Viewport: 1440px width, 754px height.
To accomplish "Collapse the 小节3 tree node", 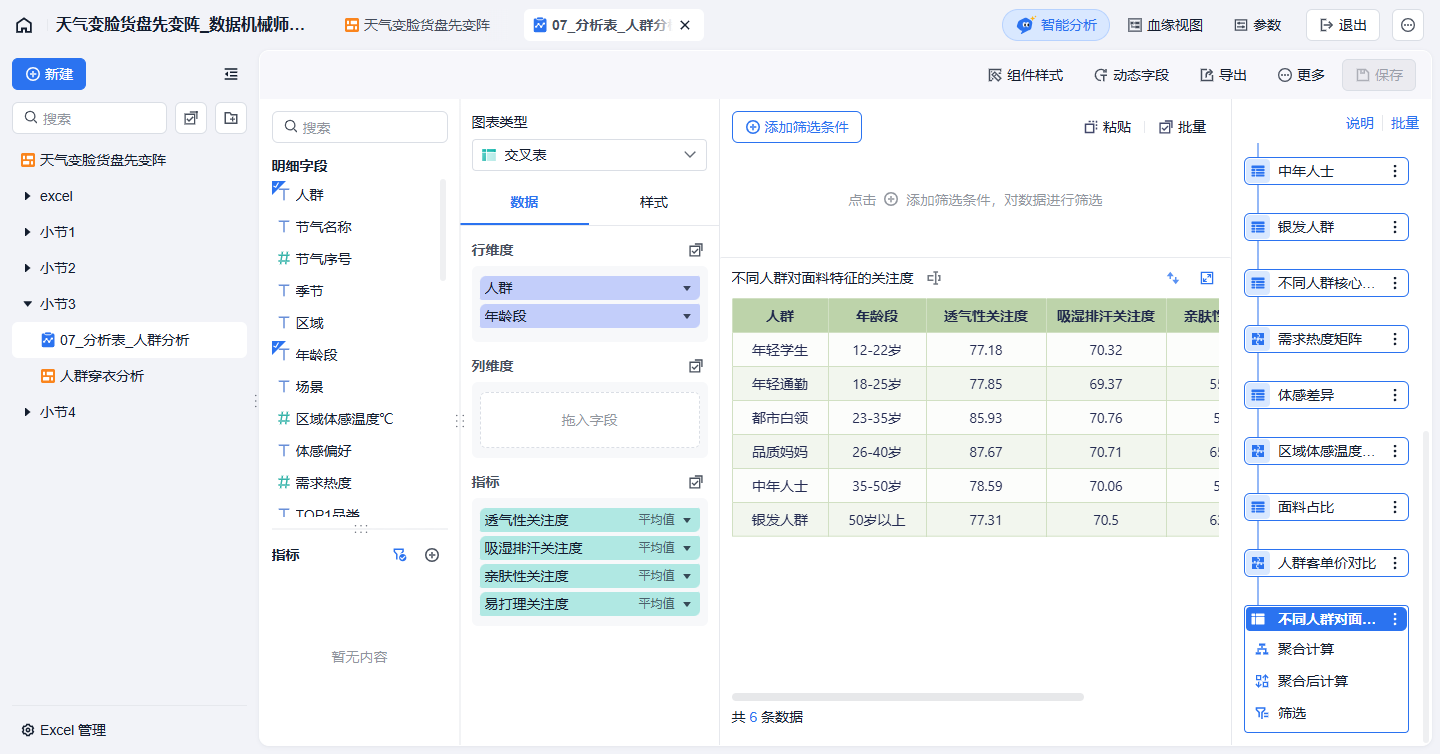I will click(28, 304).
